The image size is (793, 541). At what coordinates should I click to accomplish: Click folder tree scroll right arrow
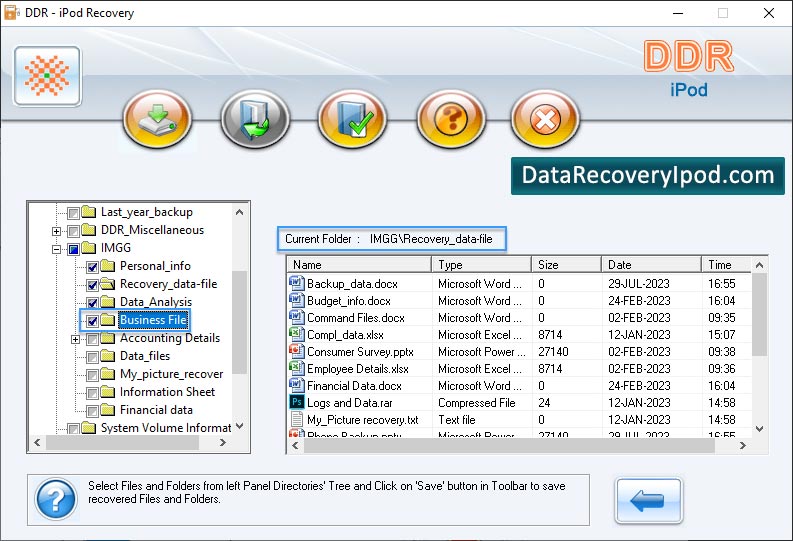[x=223, y=442]
